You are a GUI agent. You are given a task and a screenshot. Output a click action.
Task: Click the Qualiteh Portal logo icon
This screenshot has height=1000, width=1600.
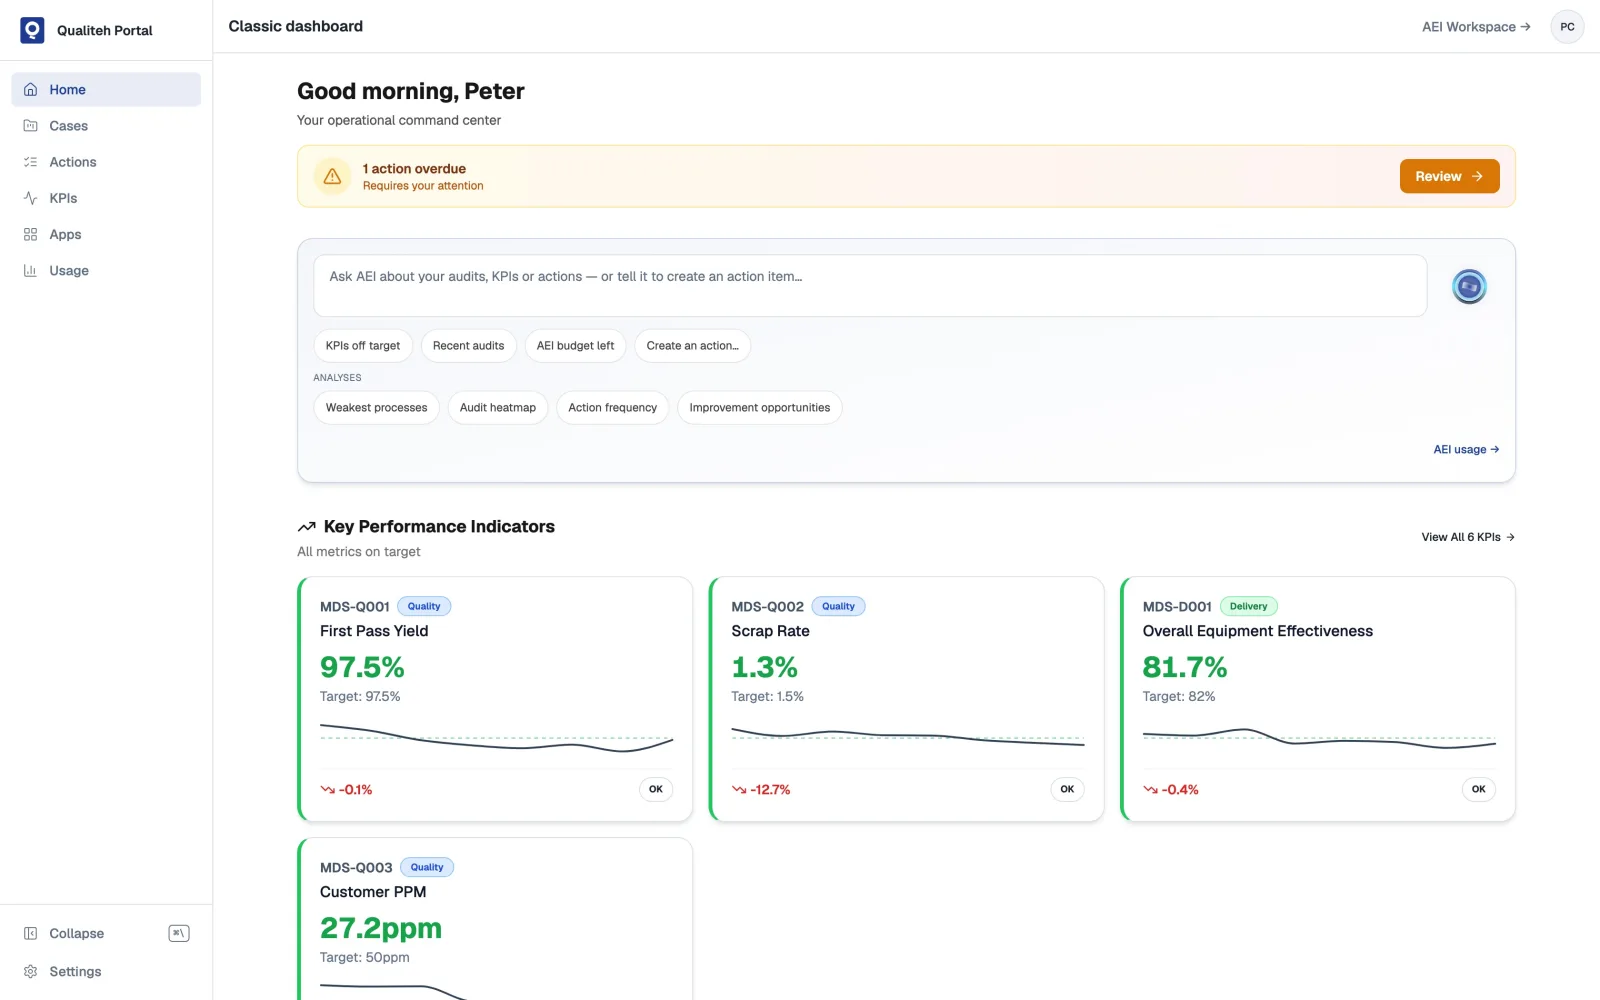pyautogui.click(x=32, y=30)
